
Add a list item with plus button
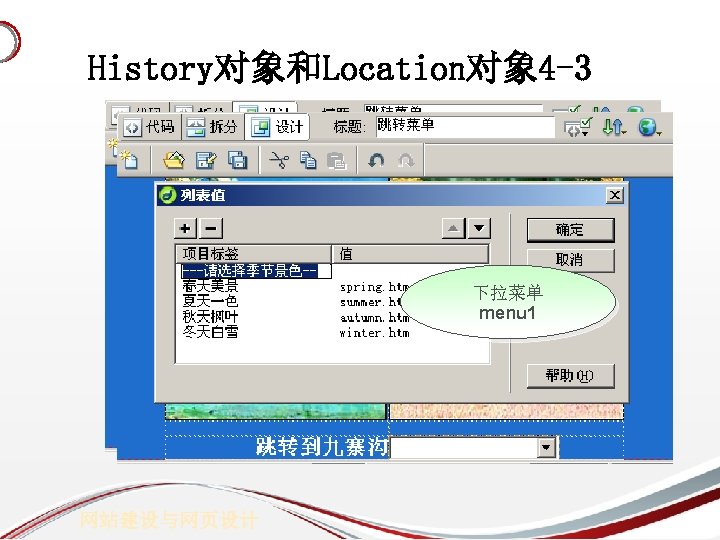click(186, 228)
